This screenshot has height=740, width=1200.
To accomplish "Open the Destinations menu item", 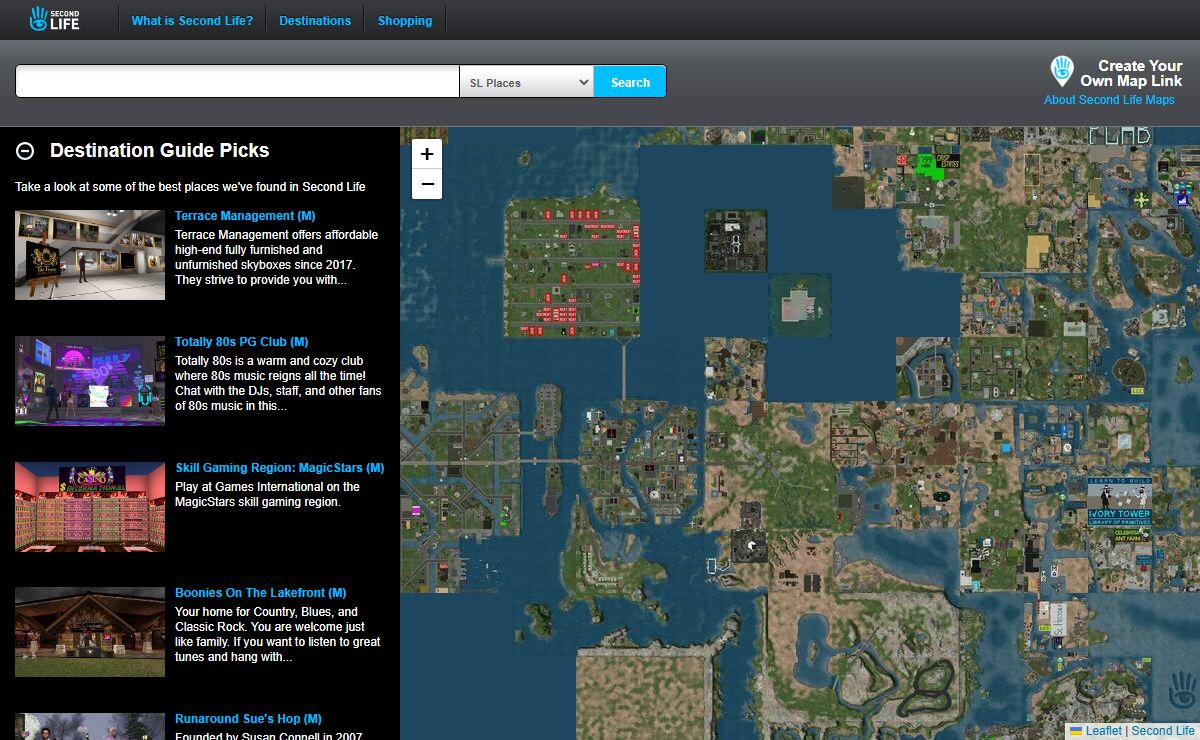I will [315, 20].
